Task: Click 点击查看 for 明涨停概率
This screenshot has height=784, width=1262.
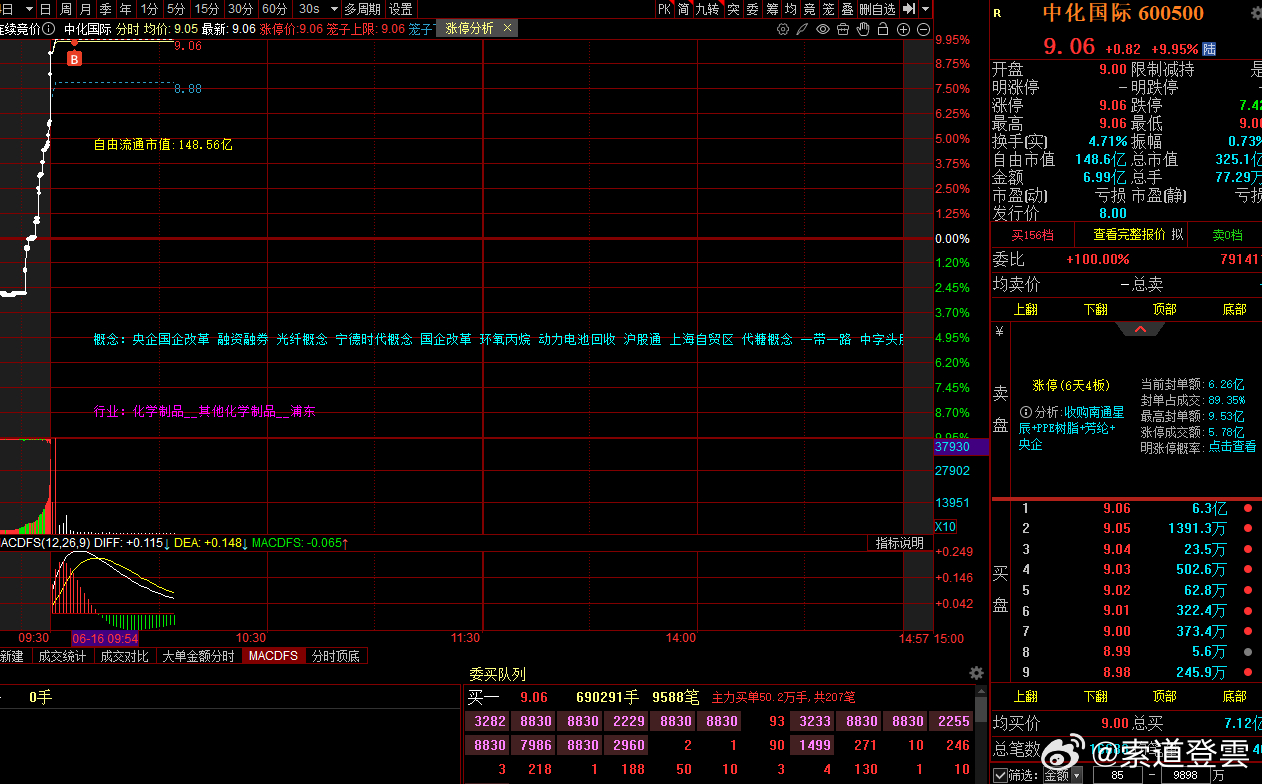Action: pos(1232,447)
